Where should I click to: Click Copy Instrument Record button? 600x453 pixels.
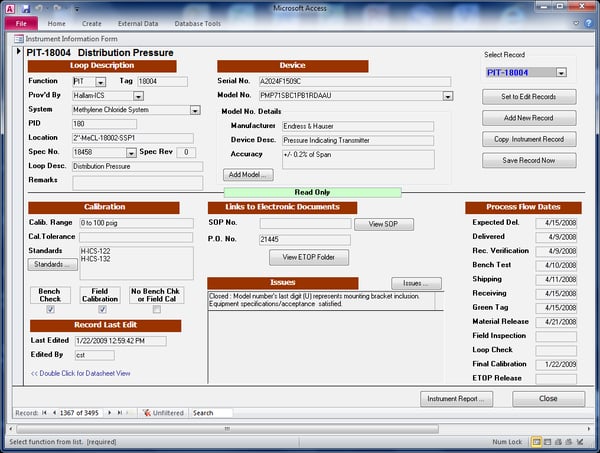[529, 139]
